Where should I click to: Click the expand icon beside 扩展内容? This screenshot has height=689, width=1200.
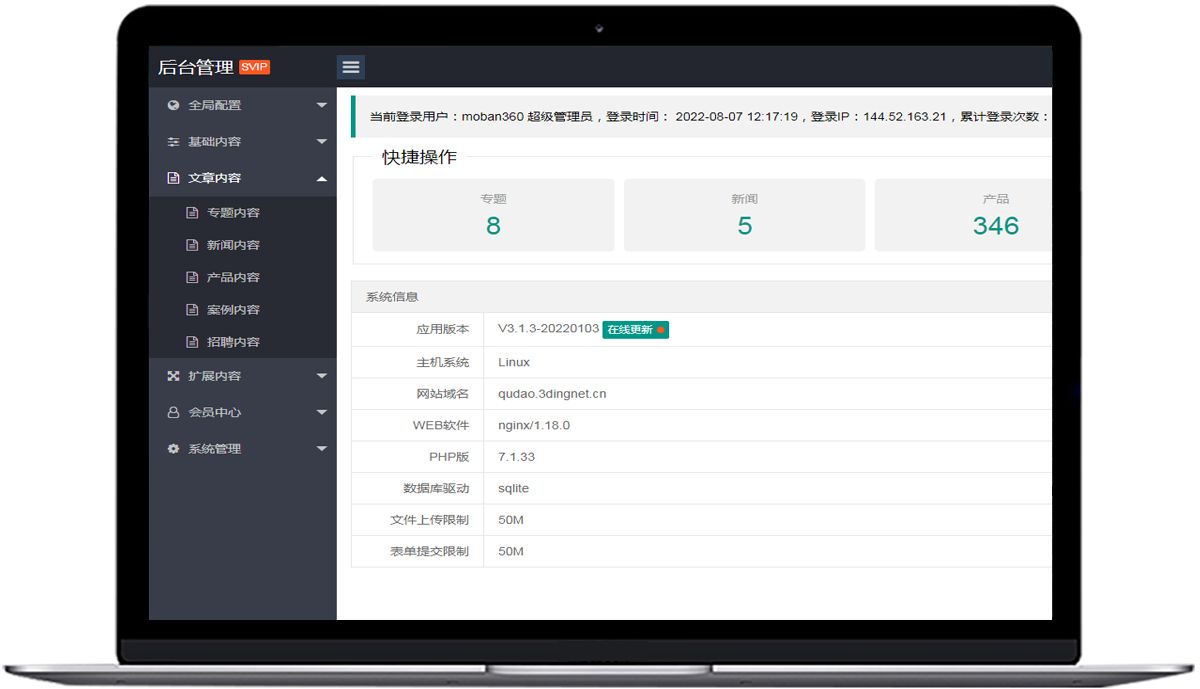pyautogui.click(x=173, y=376)
